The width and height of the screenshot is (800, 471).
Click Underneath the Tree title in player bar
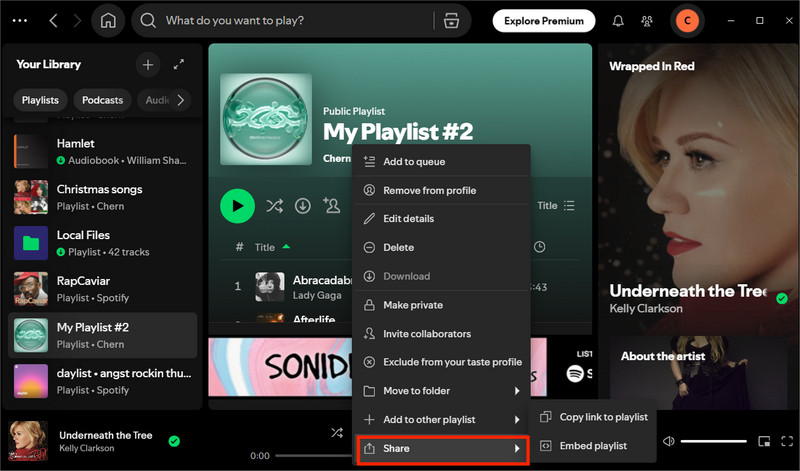coord(106,435)
